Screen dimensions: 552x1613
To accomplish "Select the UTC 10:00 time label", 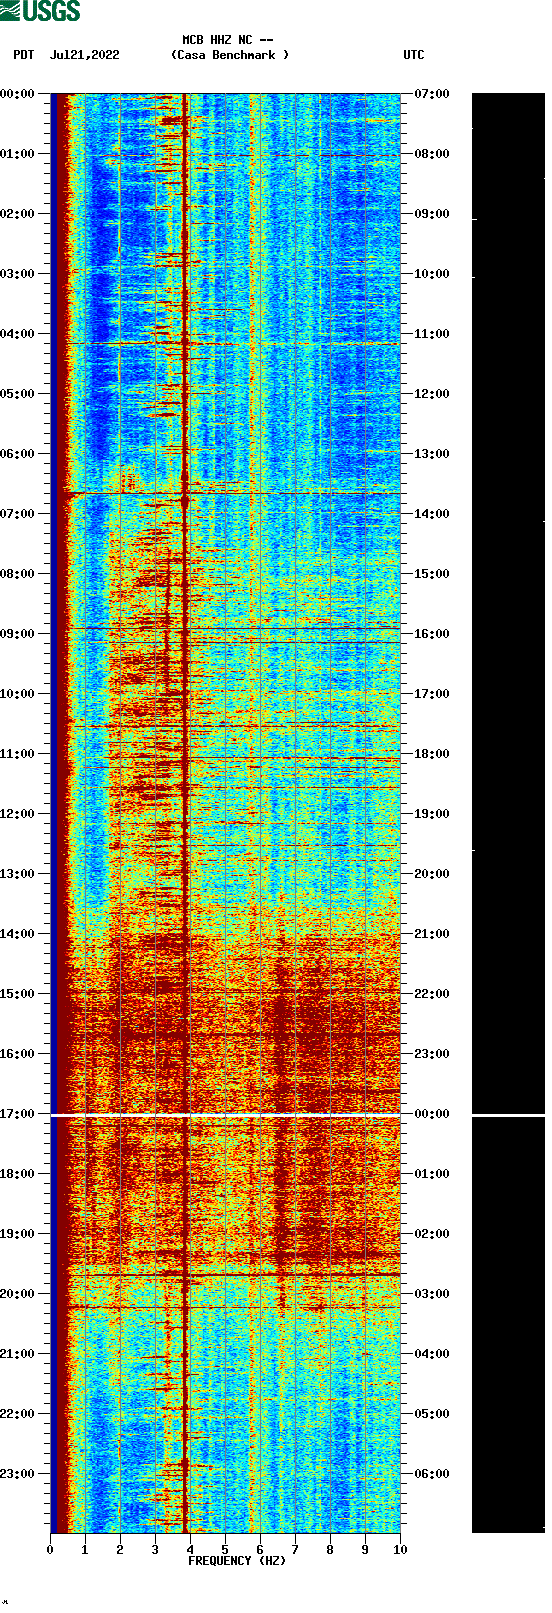I will click(432, 274).
